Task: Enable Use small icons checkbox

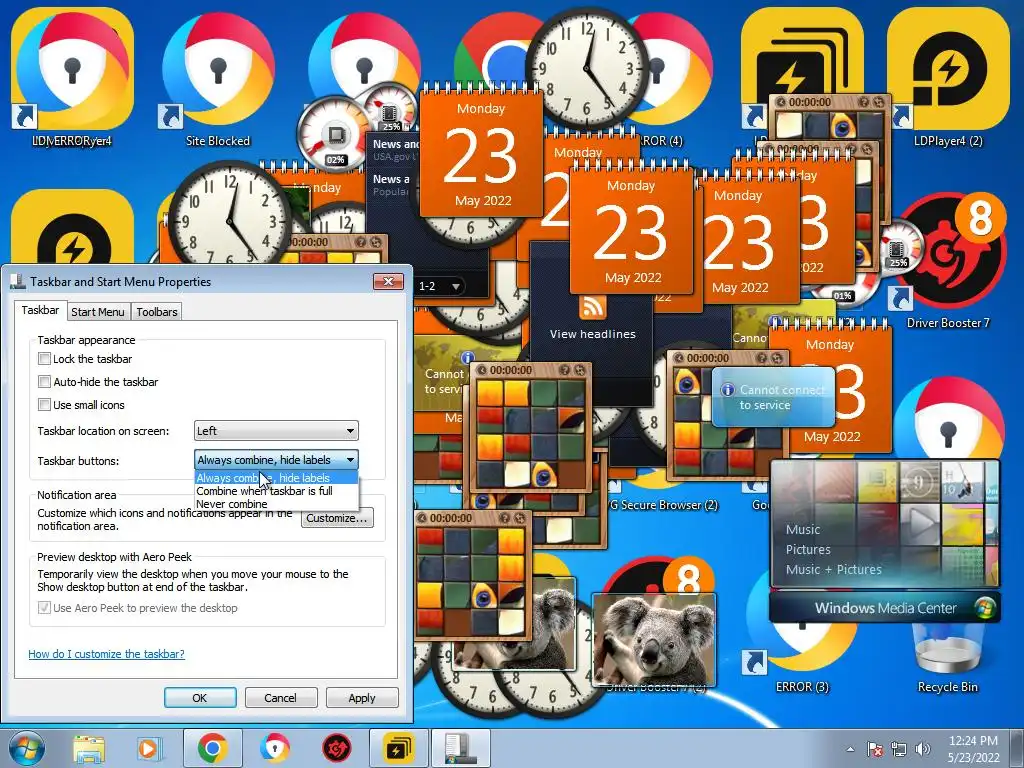Action: click(x=44, y=404)
